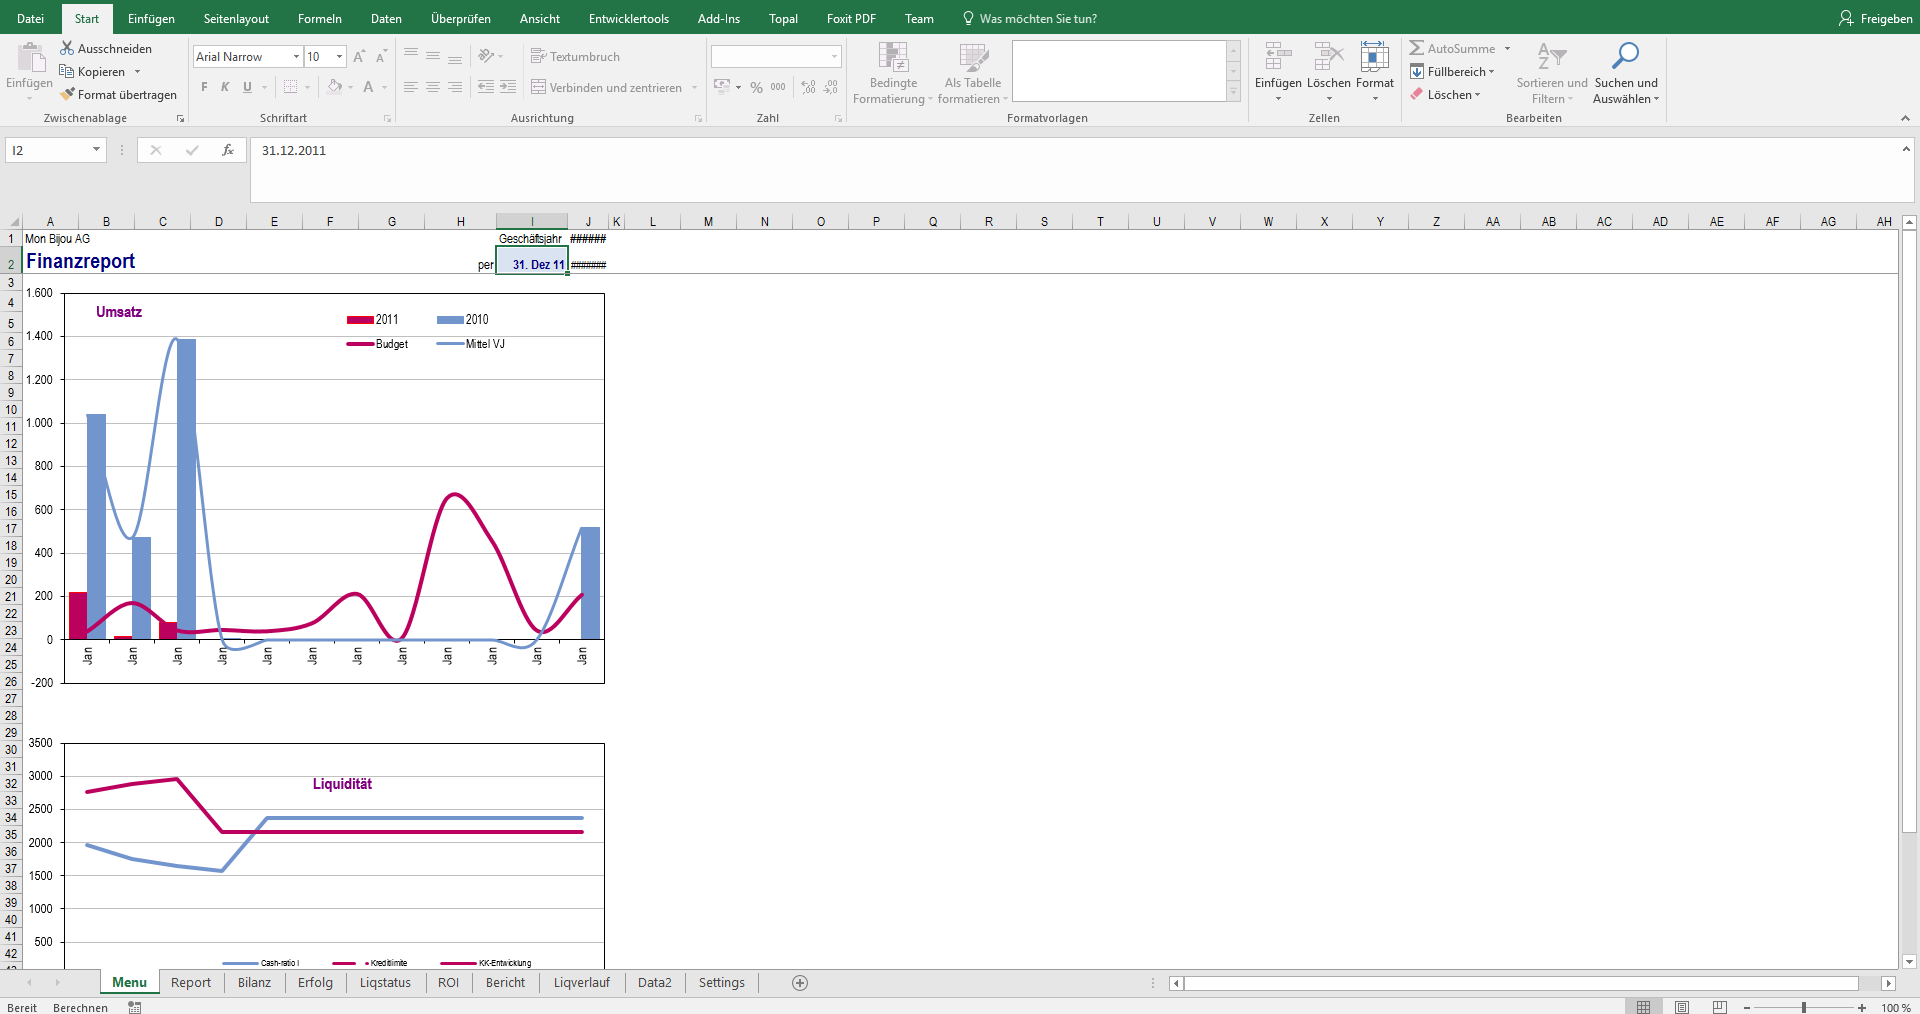Click the Freigeben share button
Image resolution: width=1920 pixels, height=1014 pixels.
click(1875, 19)
